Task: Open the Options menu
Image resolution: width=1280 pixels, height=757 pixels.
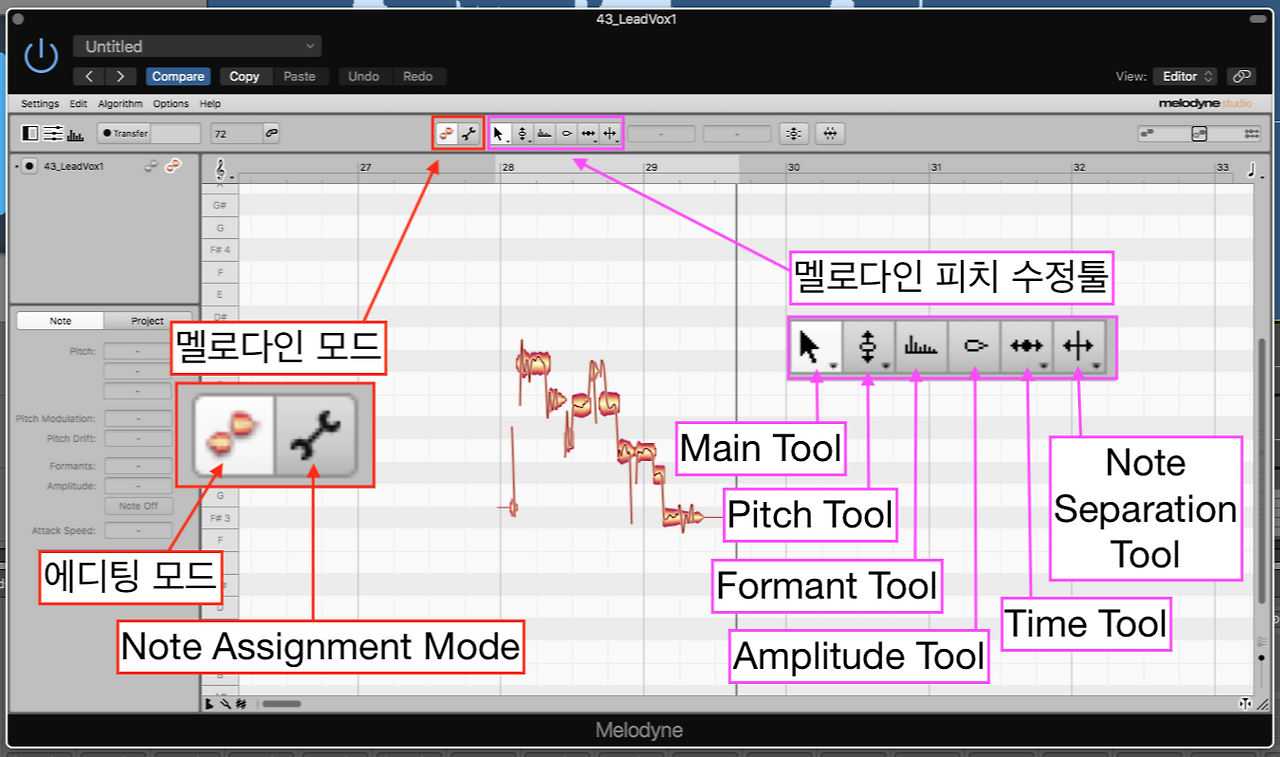Action: pos(171,104)
